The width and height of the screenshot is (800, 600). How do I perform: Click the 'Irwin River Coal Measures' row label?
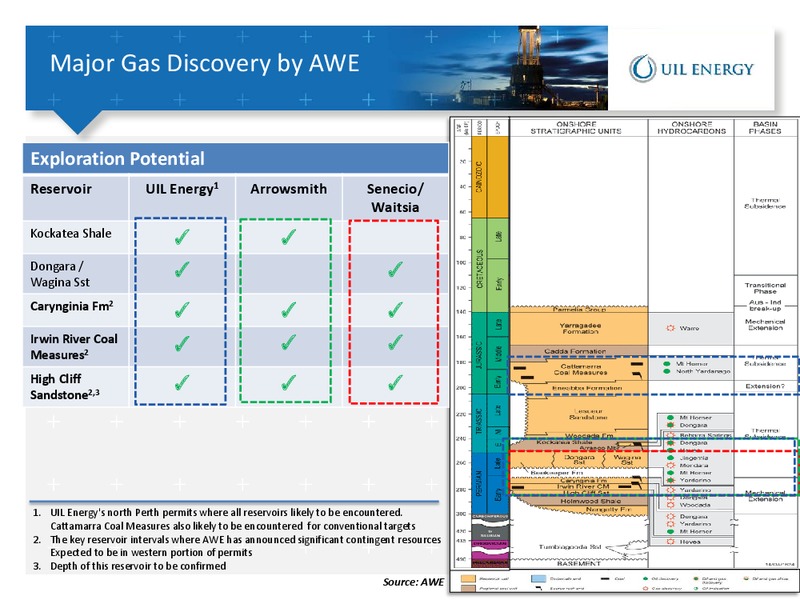click(74, 346)
